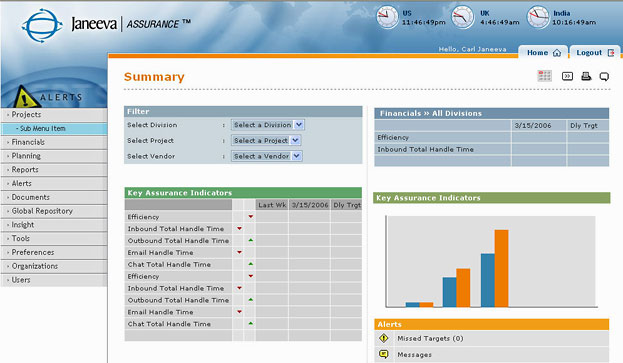Image resolution: width=623 pixels, height=363 pixels.
Task: Click the Financials » All Divisions header
Action: pos(491,113)
